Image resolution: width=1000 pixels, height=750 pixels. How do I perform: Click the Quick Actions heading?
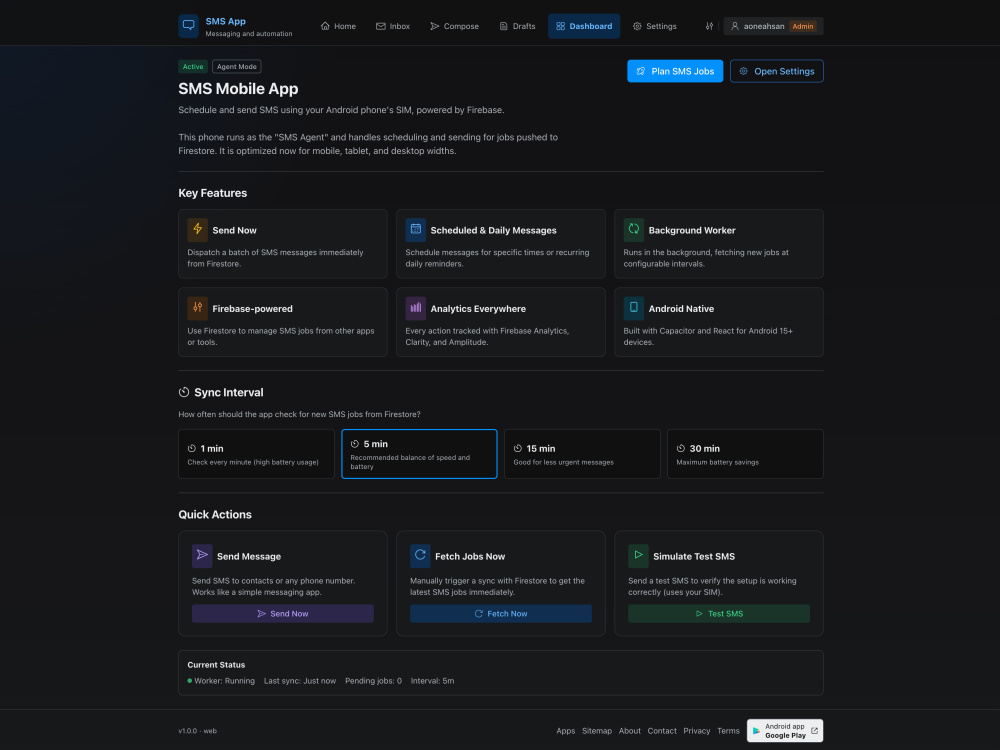click(x=215, y=514)
